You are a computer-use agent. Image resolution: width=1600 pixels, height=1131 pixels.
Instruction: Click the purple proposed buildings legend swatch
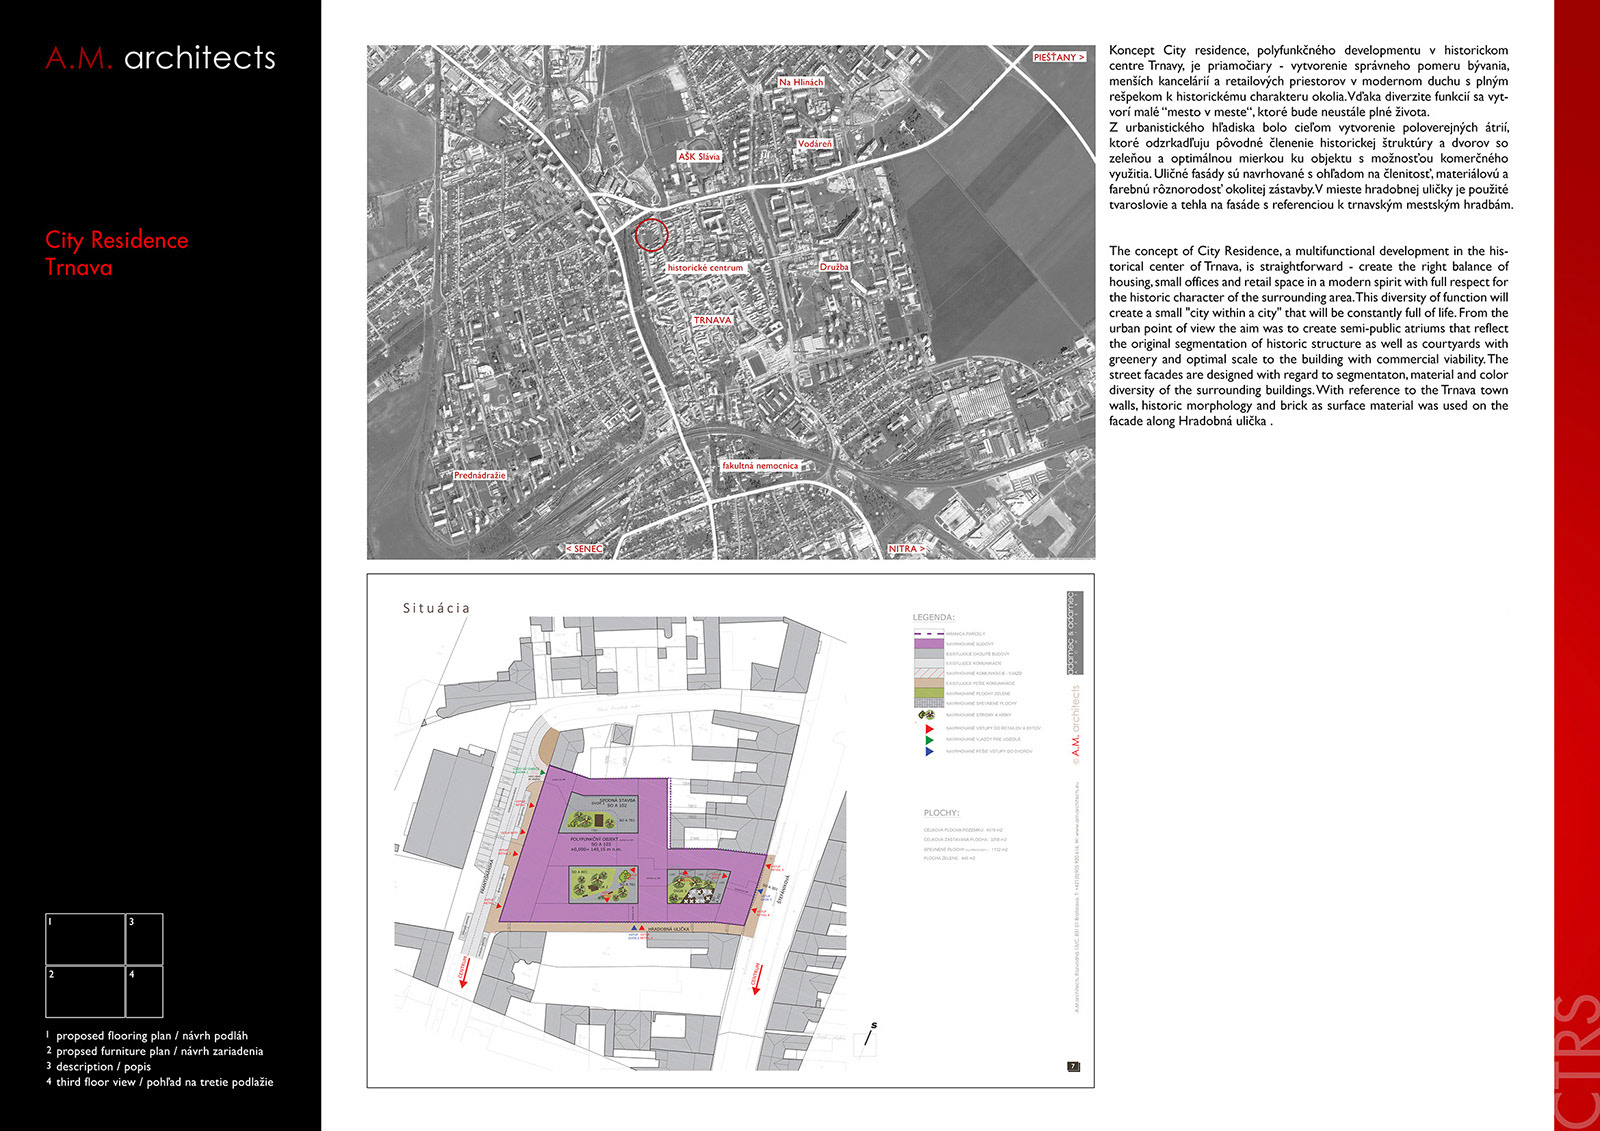coord(929,644)
